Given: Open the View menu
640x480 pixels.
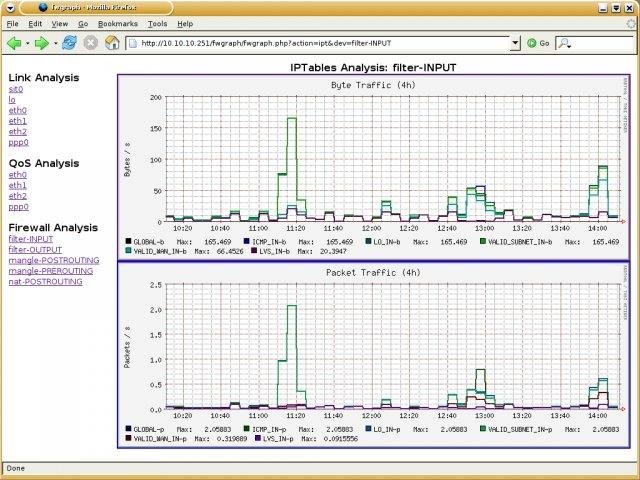Looking at the screenshot, I should [x=60, y=24].
